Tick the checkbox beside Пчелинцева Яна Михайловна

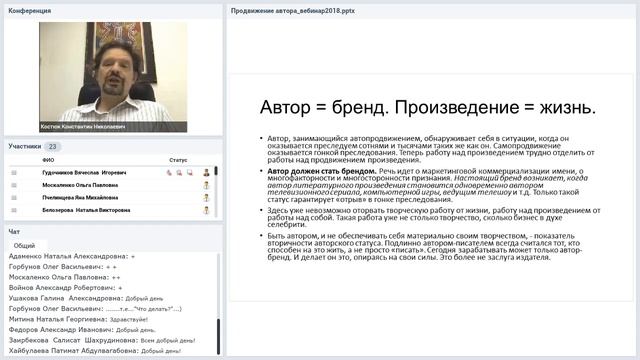(x=14, y=198)
